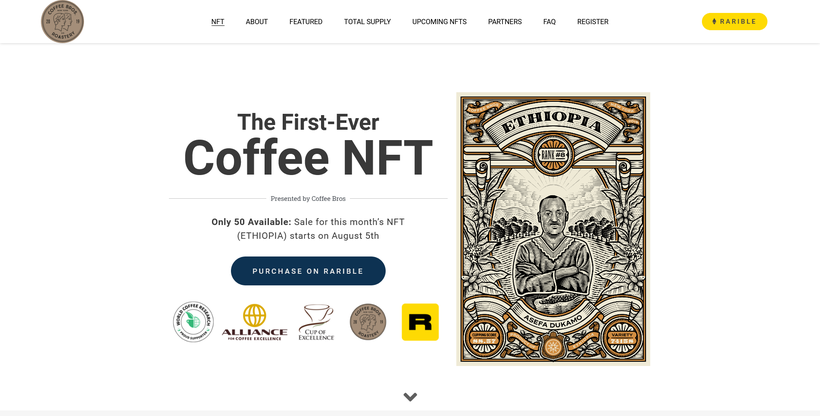Select Upcoming NFTs in the navigation
The width and height of the screenshot is (820, 416).
point(439,21)
